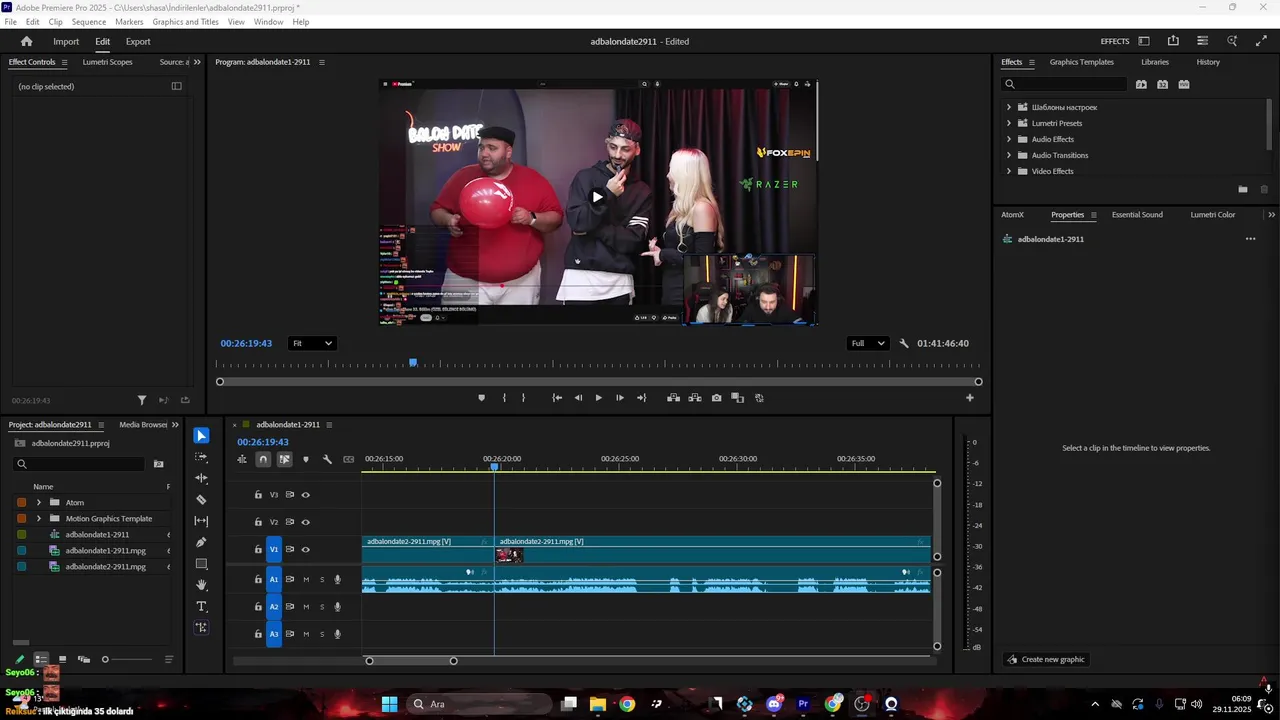
Task: Toggle V2 track output eye
Action: (x=306, y=522)
